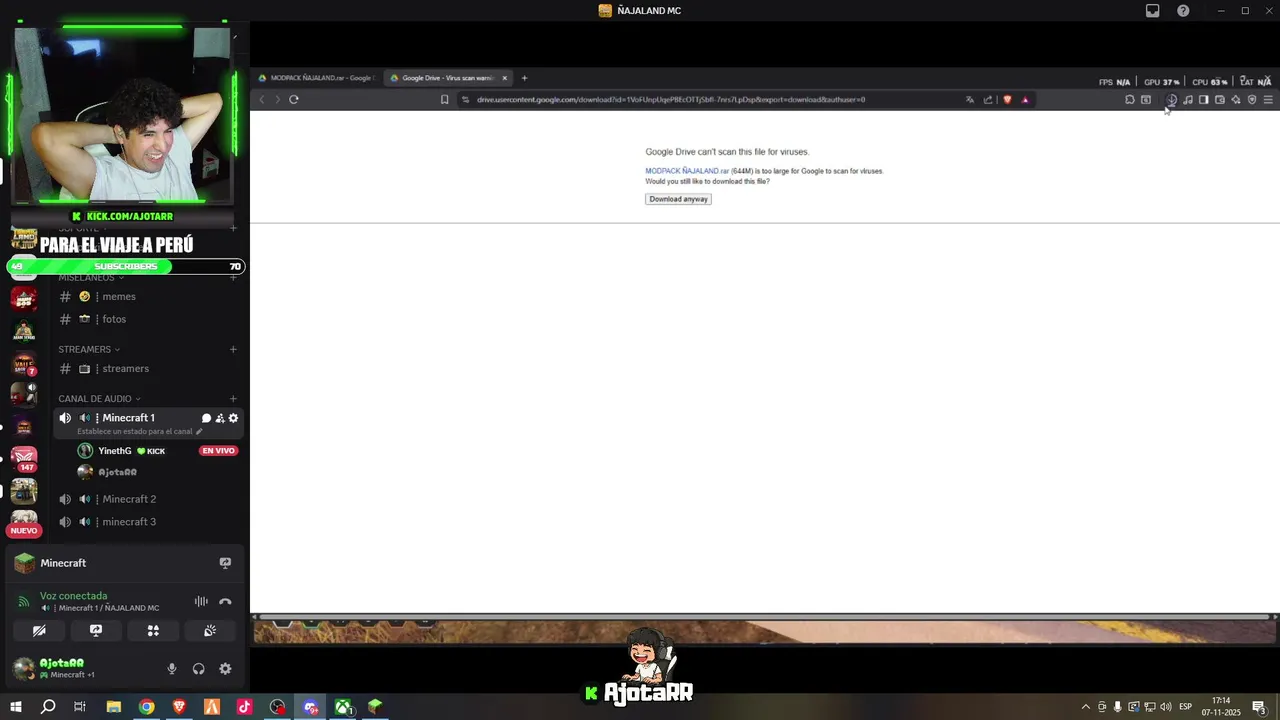Invite people to Minecraft 1 channel

point(220,418)
